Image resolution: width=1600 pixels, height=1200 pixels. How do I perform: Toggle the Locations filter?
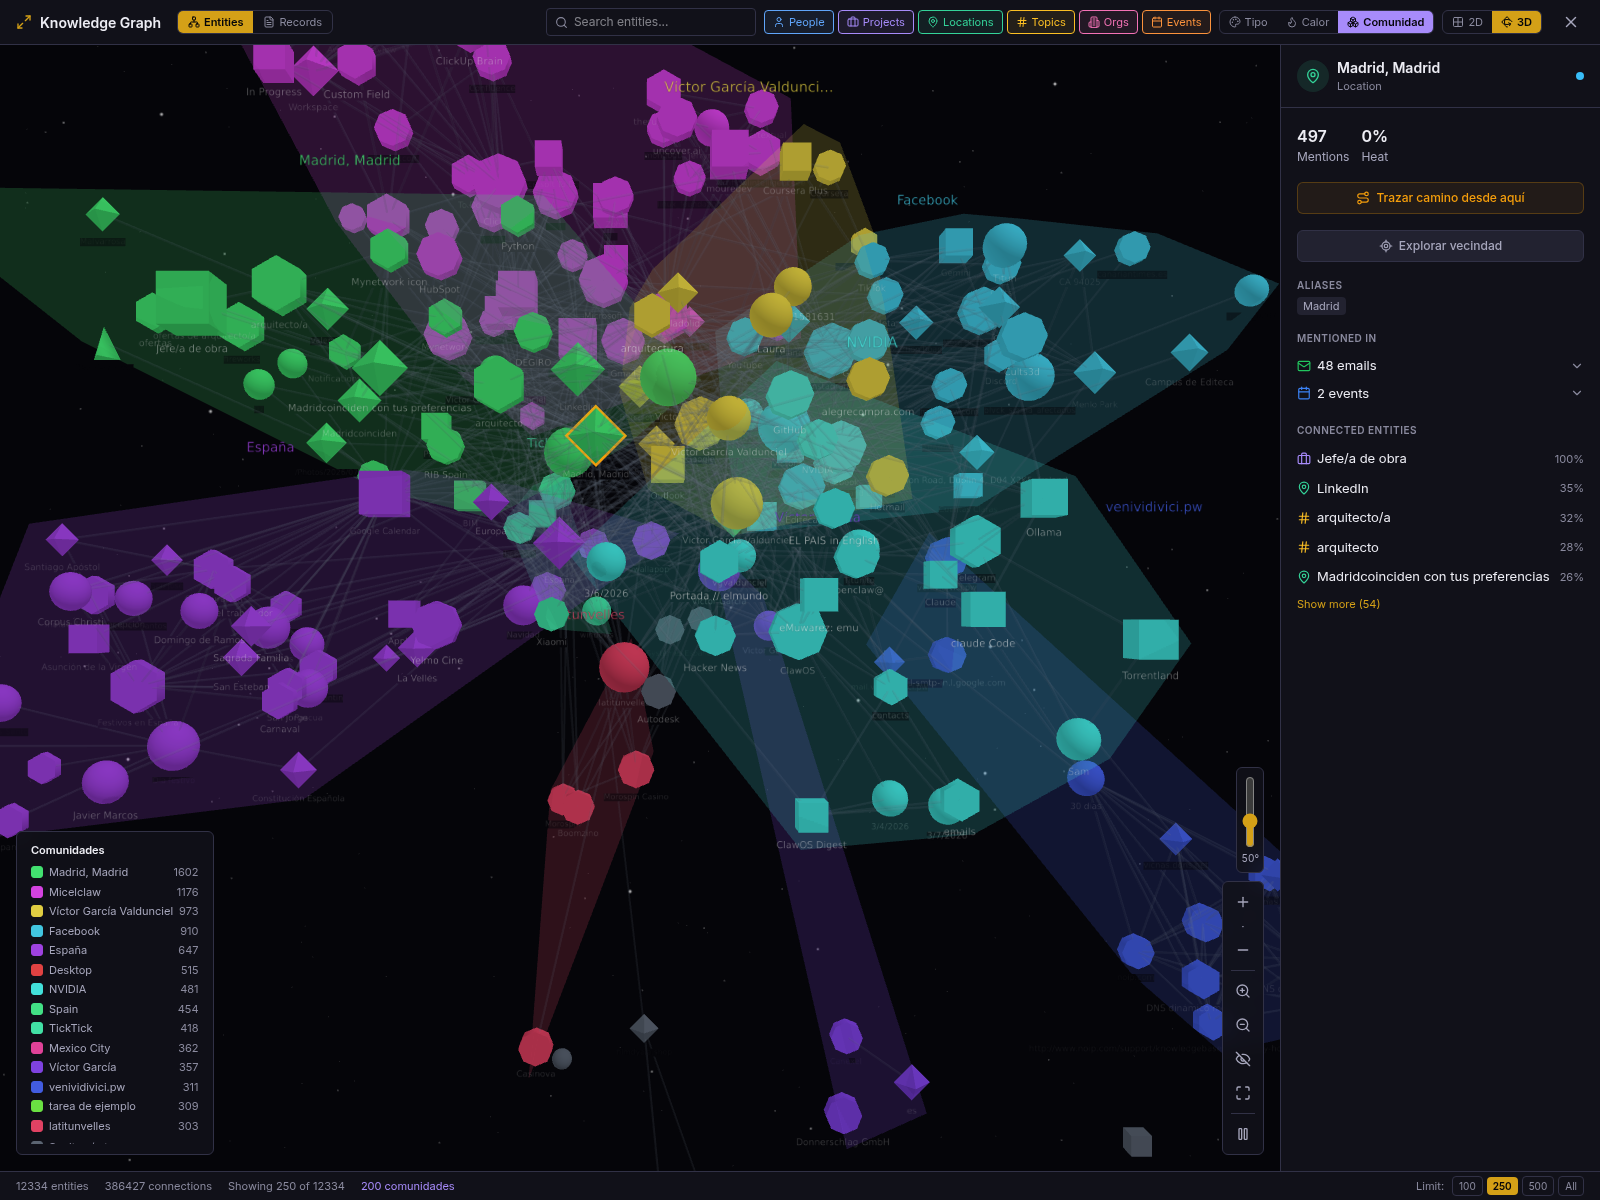point(960,22)
